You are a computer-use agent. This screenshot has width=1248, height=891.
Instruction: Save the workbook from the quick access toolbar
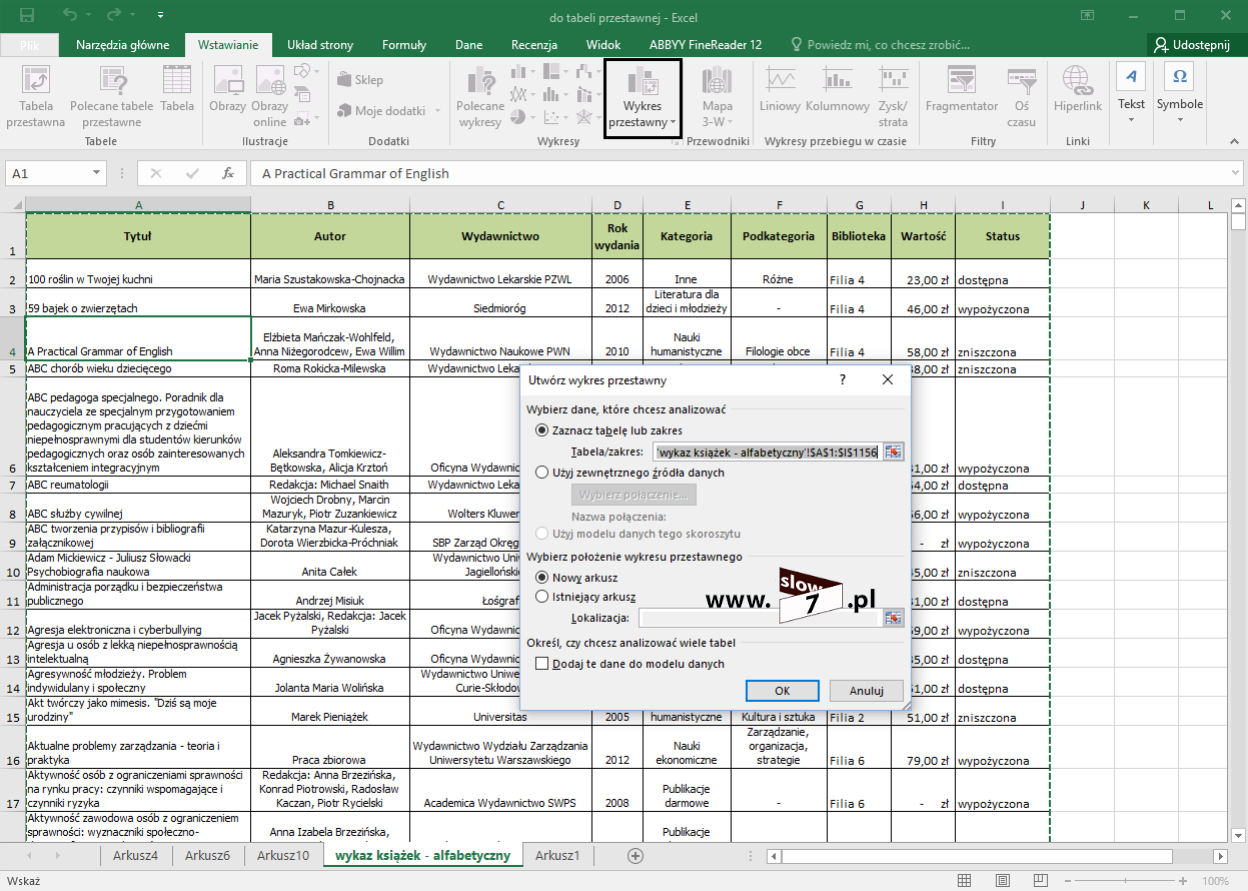[x=27, y=16]
